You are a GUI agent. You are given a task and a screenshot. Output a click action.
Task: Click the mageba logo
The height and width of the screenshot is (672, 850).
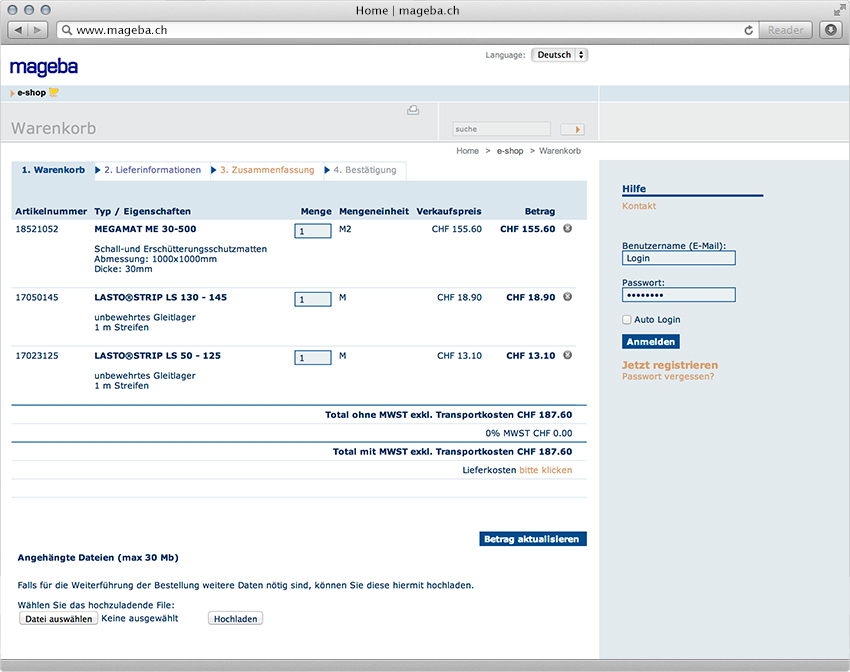coord(44,67)
